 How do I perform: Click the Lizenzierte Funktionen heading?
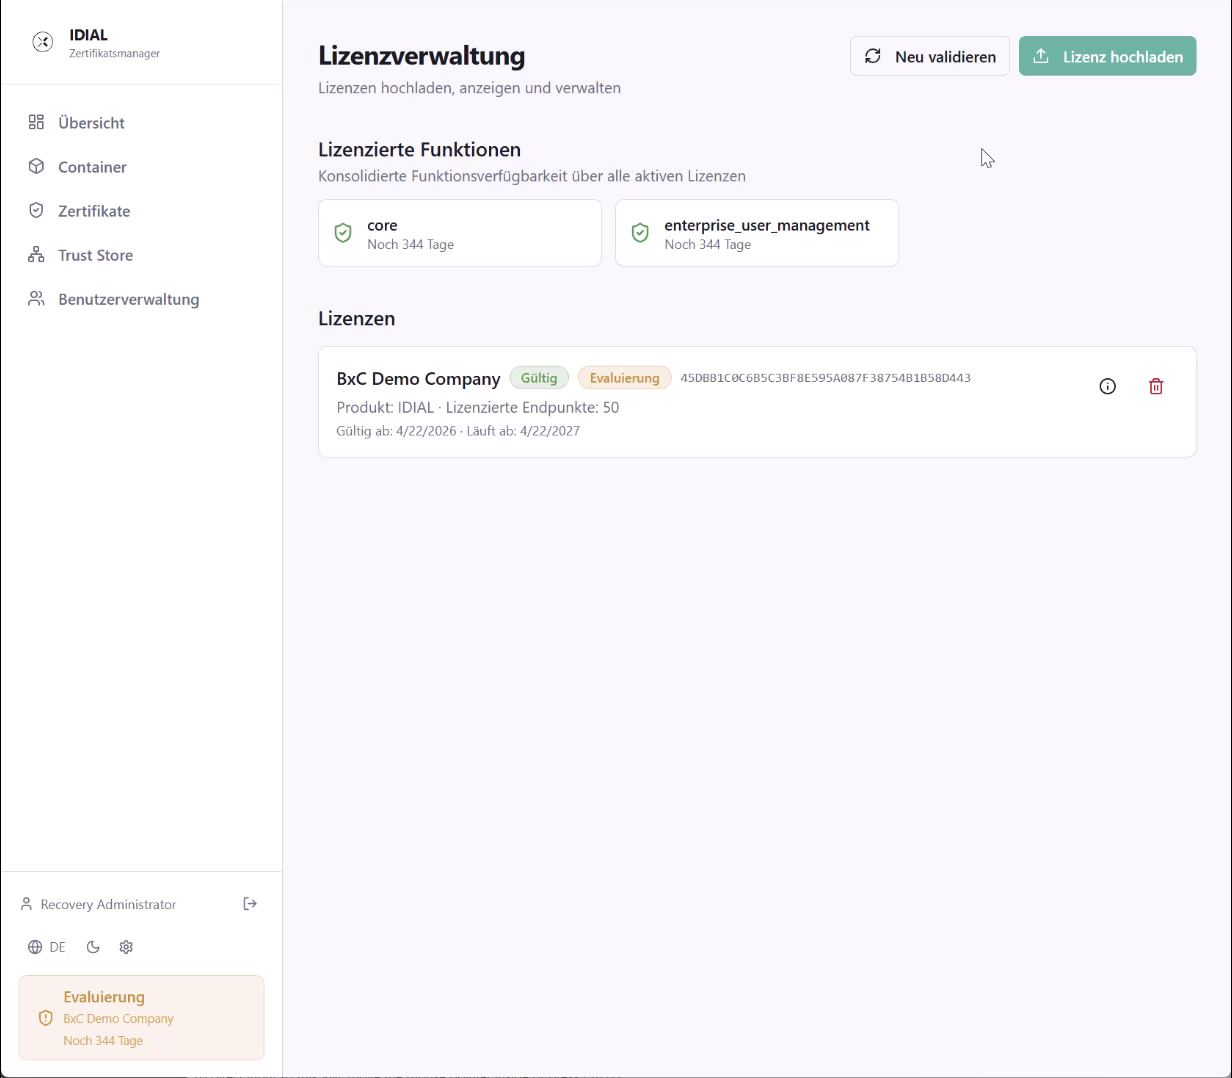tap(419, 149)
